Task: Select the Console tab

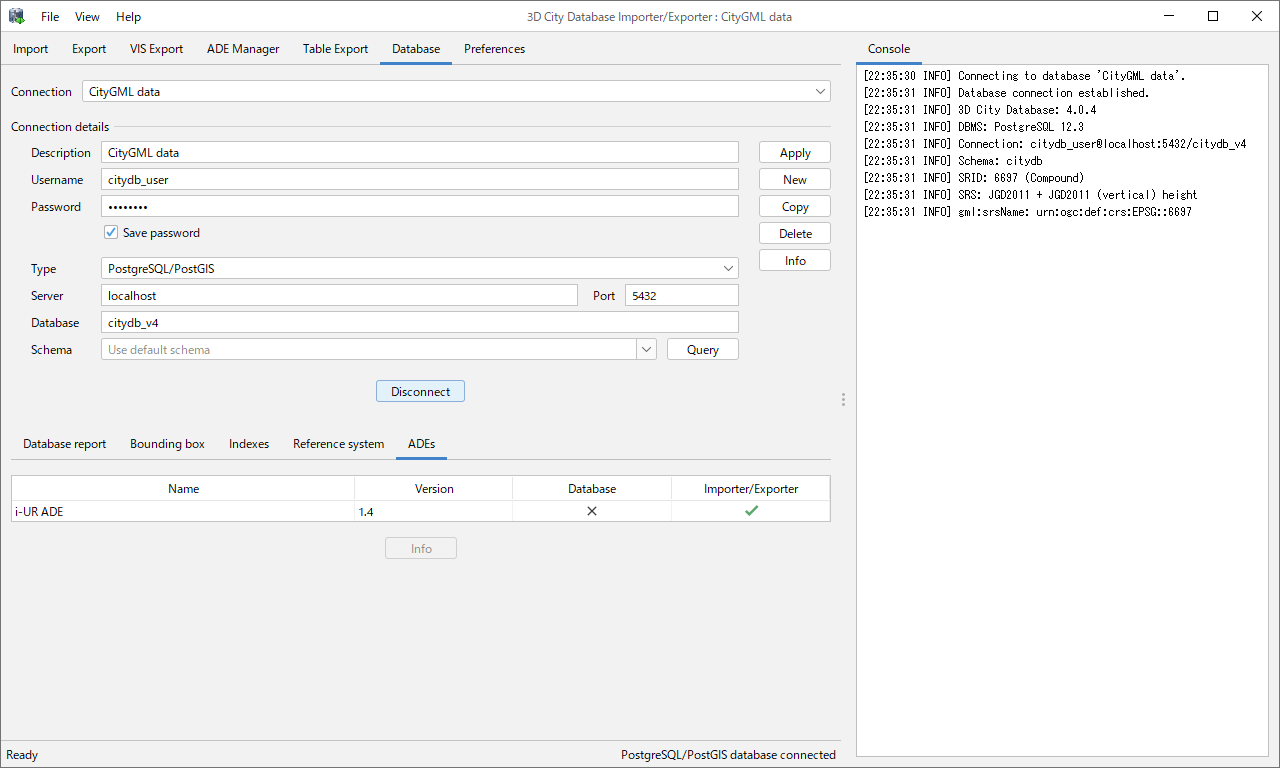Action: coord(889,48)
